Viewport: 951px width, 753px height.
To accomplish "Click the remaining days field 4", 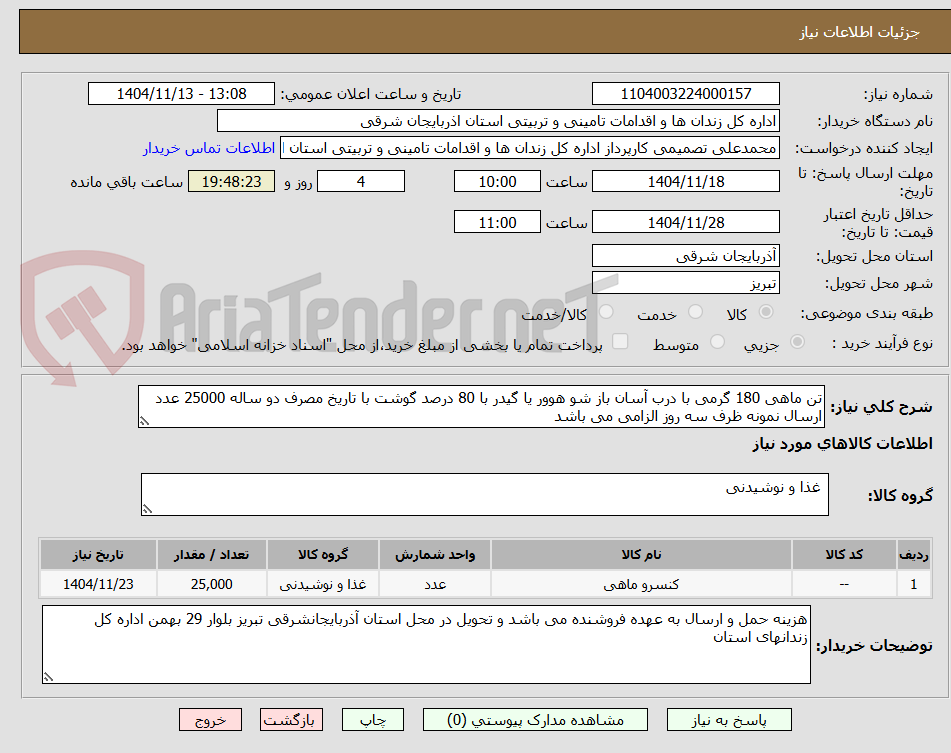I will pyautogui.click(x=361, y=181).
